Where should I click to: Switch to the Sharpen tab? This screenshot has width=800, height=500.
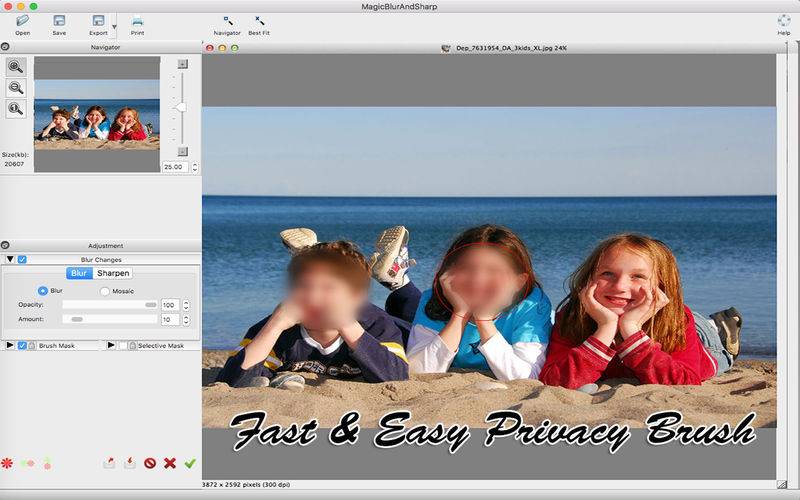click(x=113, y=273)
